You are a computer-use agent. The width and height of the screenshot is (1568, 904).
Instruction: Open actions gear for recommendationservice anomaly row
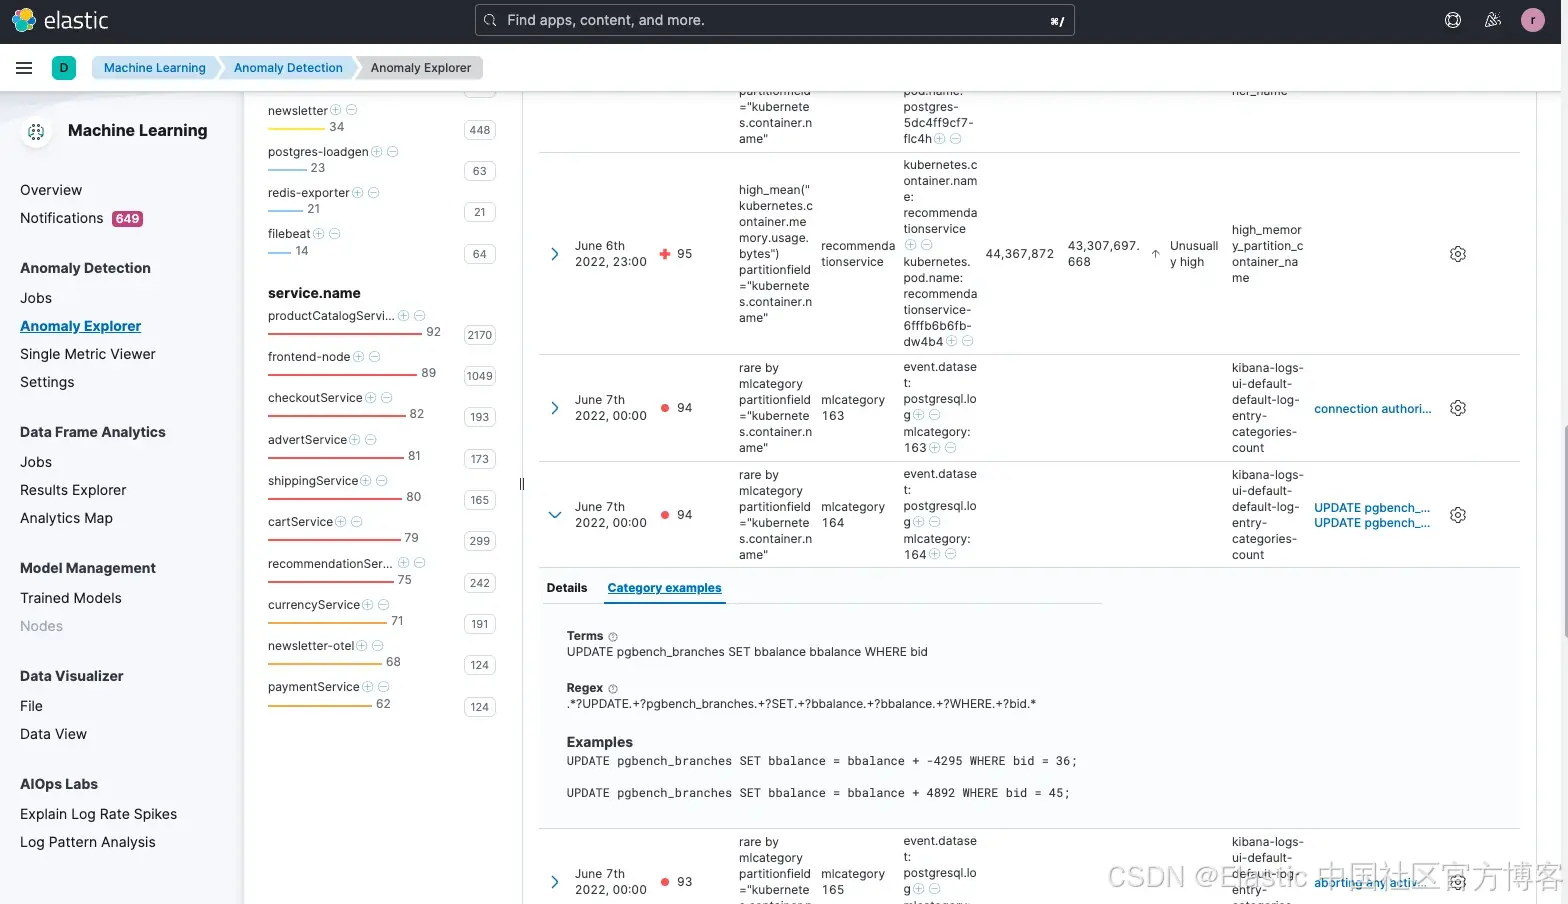[1458, 254]
